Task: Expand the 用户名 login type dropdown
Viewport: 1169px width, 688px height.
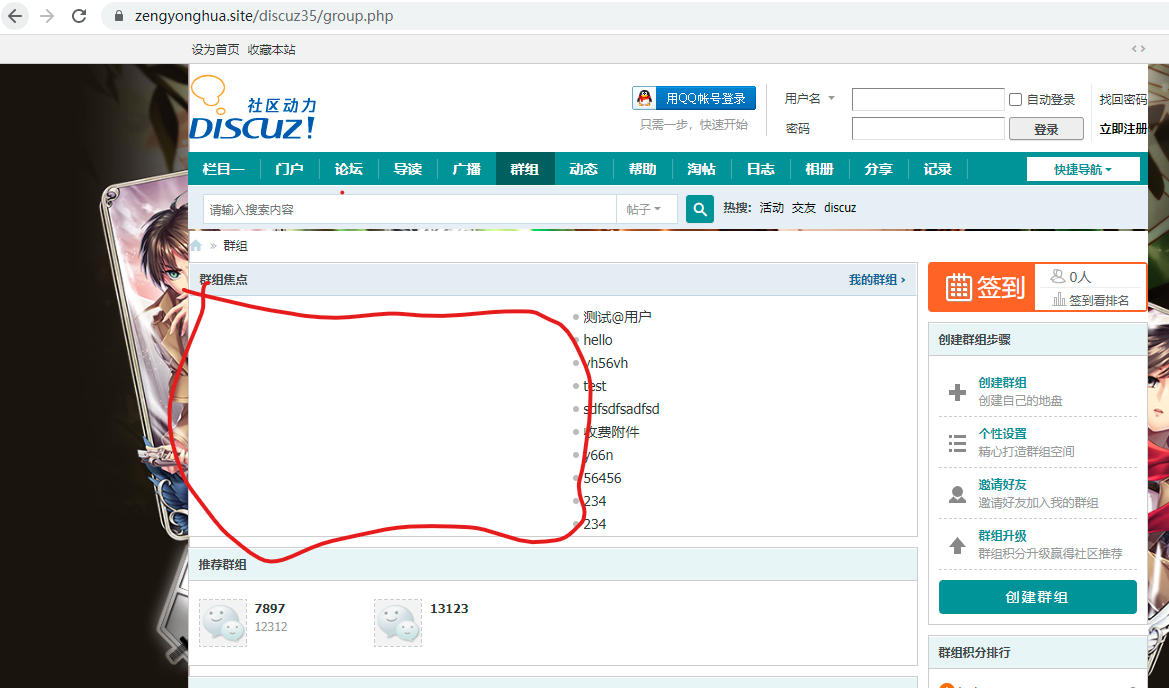Action: click(x=831, y=98)
